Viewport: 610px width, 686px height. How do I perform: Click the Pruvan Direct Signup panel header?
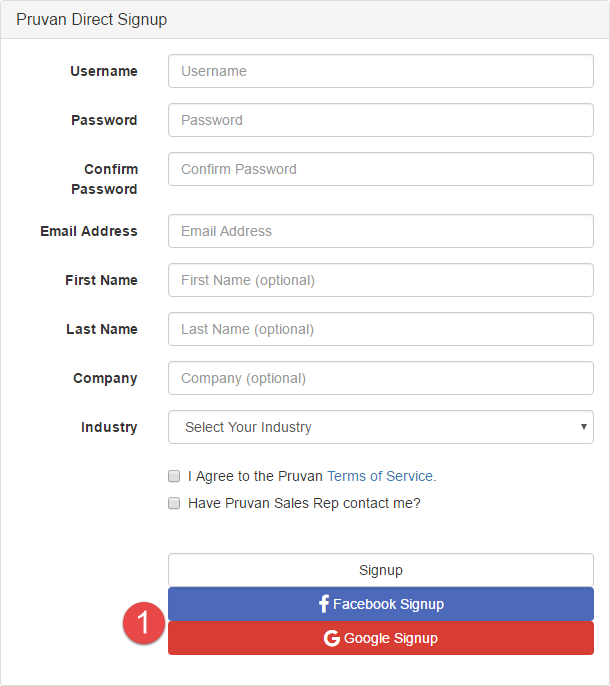pos(92,19)
